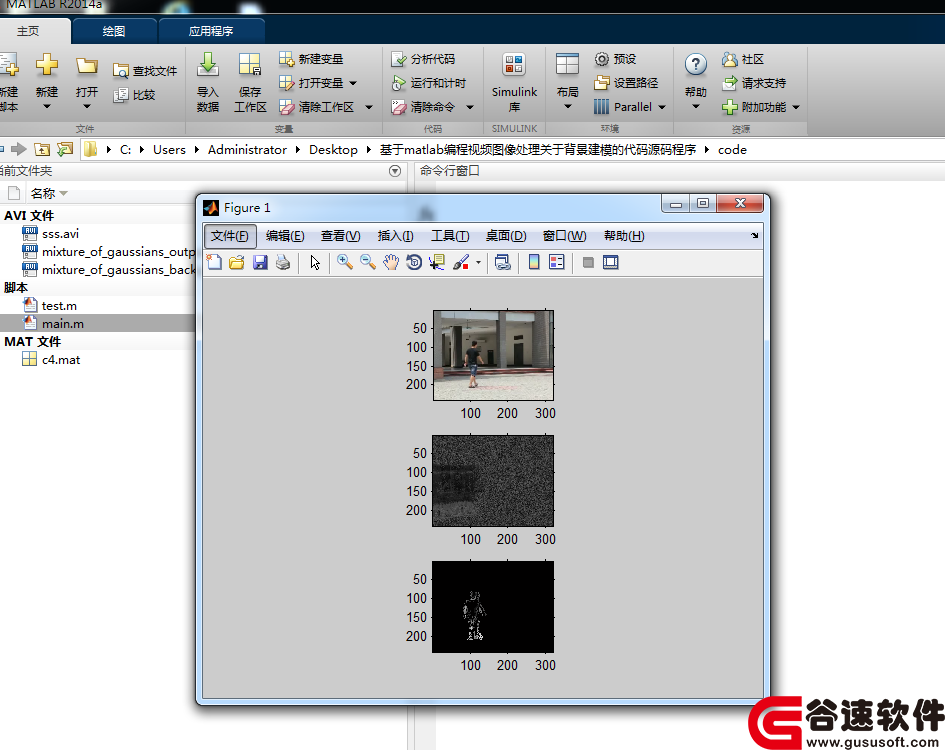Expand 打开变量 dropdown
Screen dimensions: 945x750
(353, 83)
